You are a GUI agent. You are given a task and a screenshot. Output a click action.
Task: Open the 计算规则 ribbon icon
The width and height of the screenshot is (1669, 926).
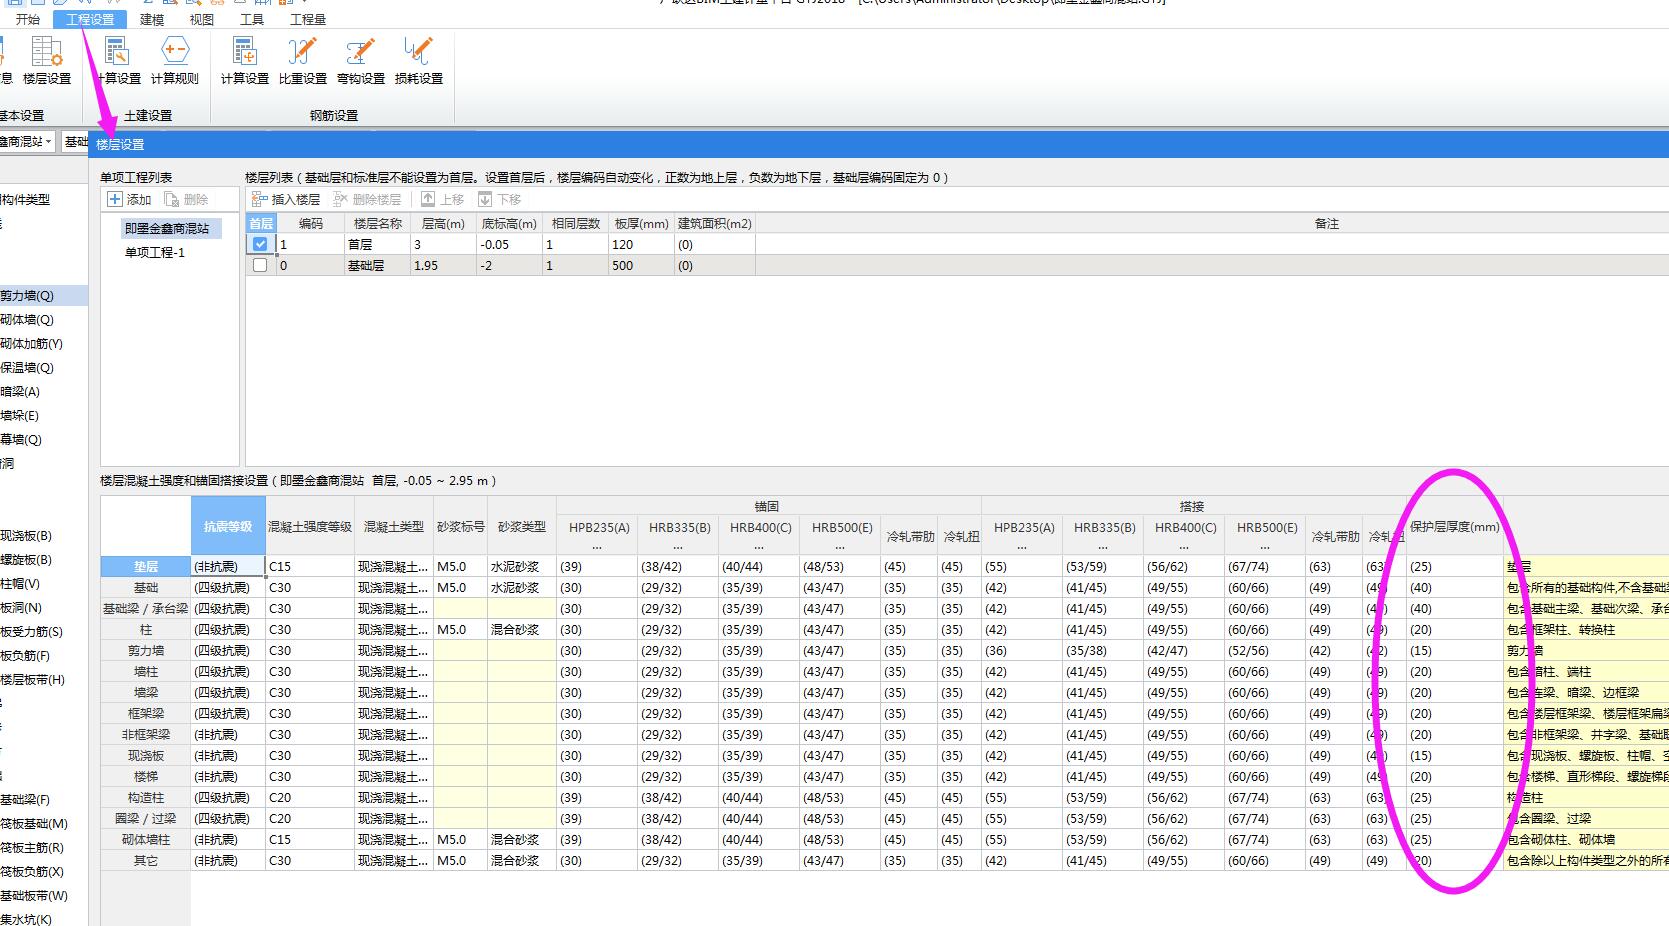pyautogui.click(x=175, y=60)
